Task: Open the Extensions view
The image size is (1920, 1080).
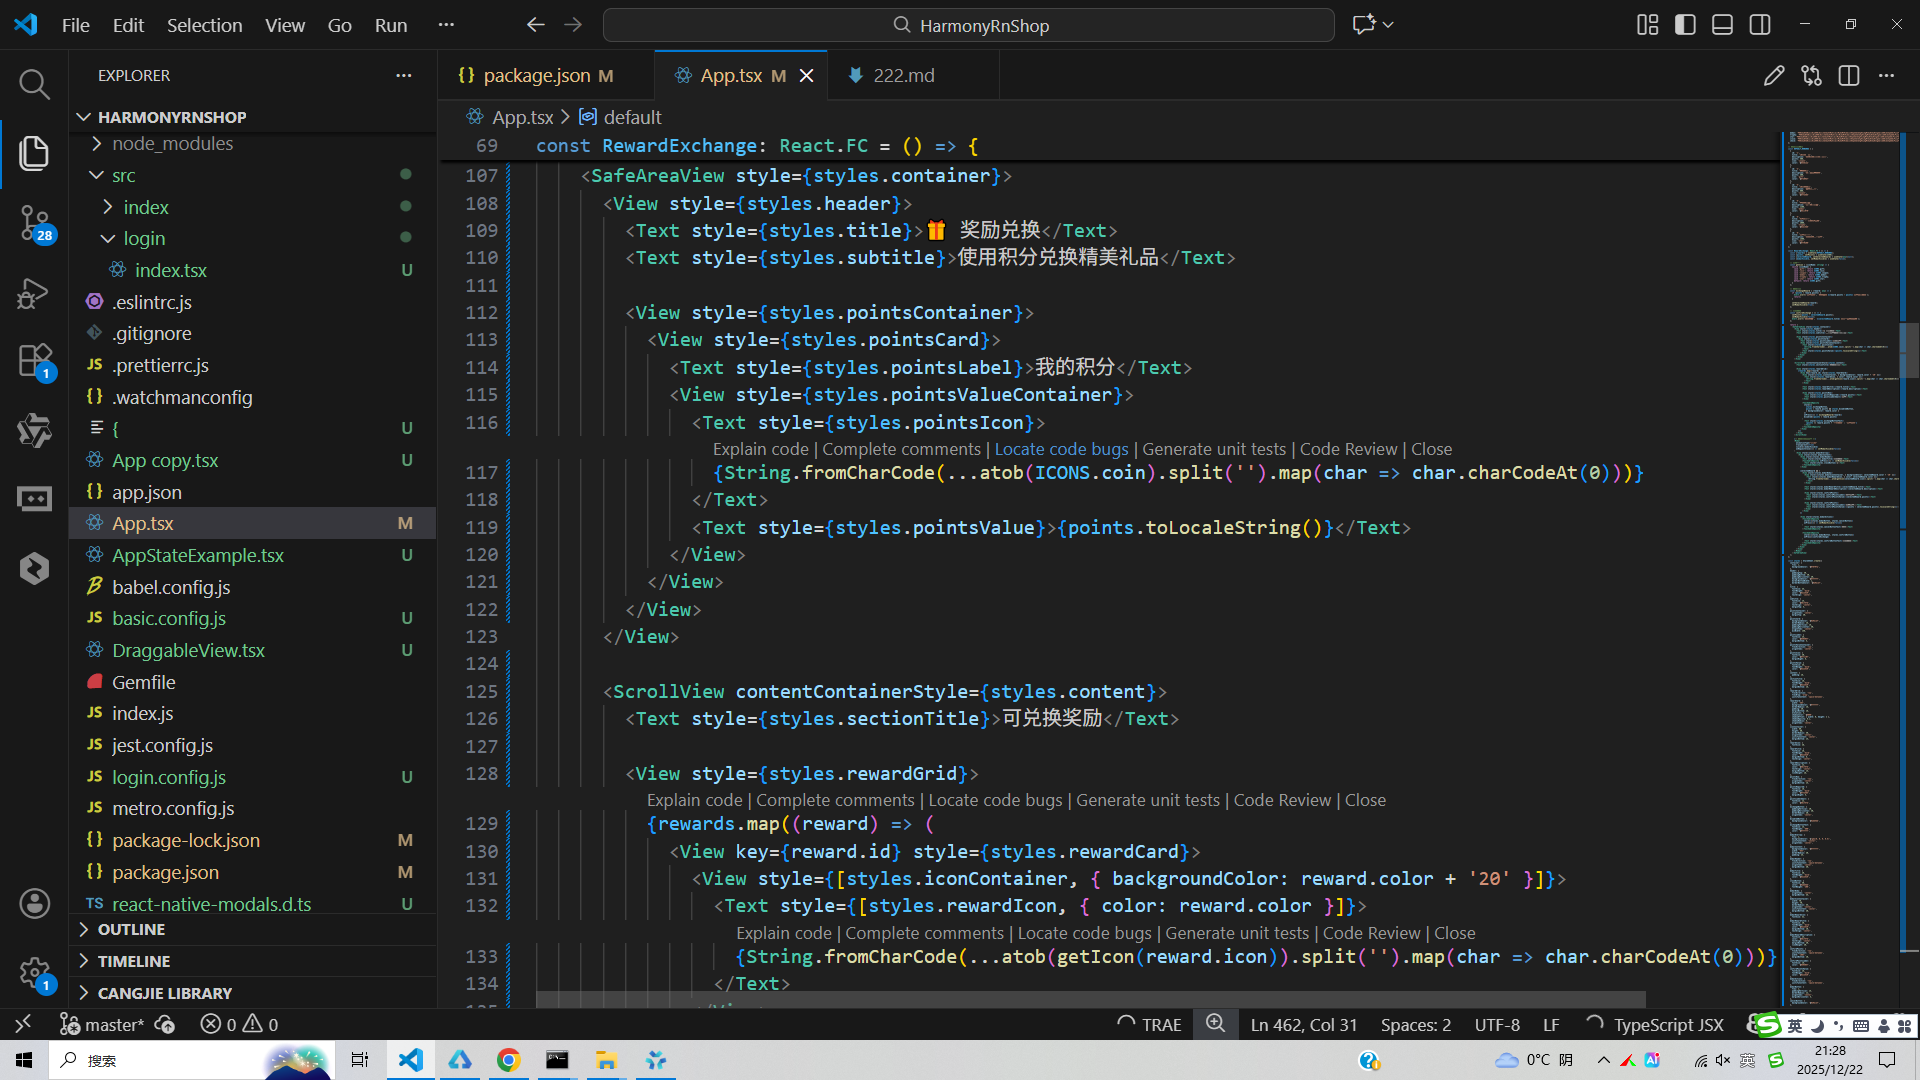Action: [34, 360]
